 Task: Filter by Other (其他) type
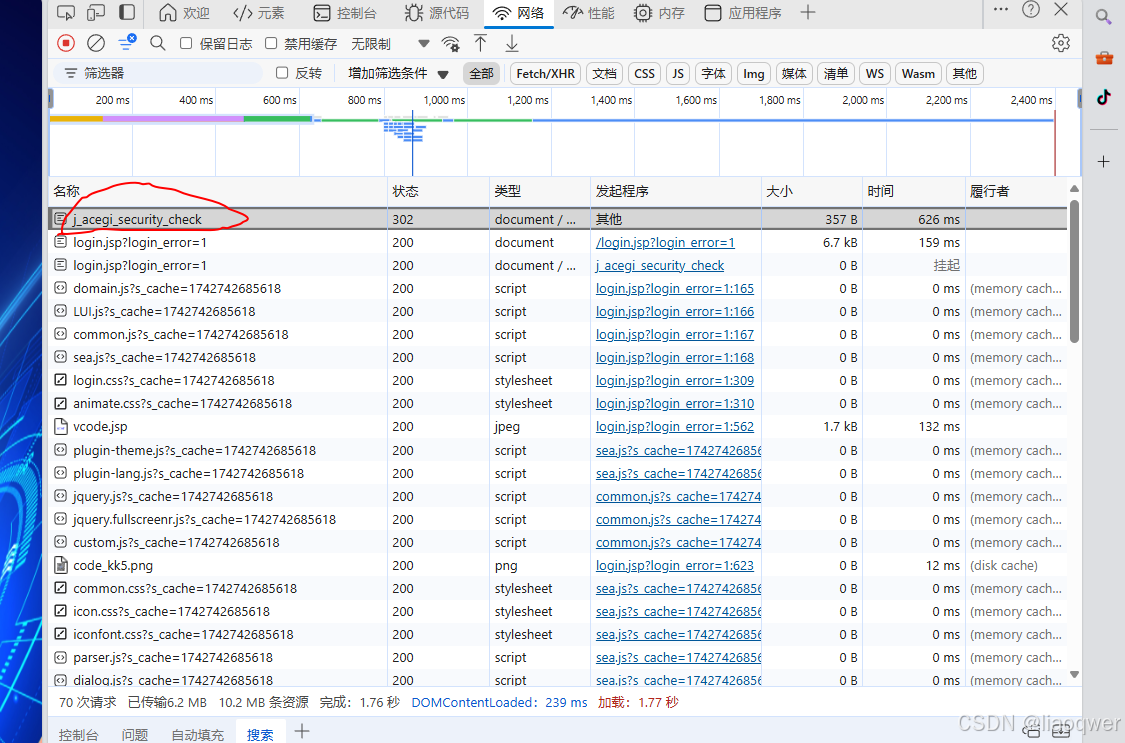tap(964, 73)
